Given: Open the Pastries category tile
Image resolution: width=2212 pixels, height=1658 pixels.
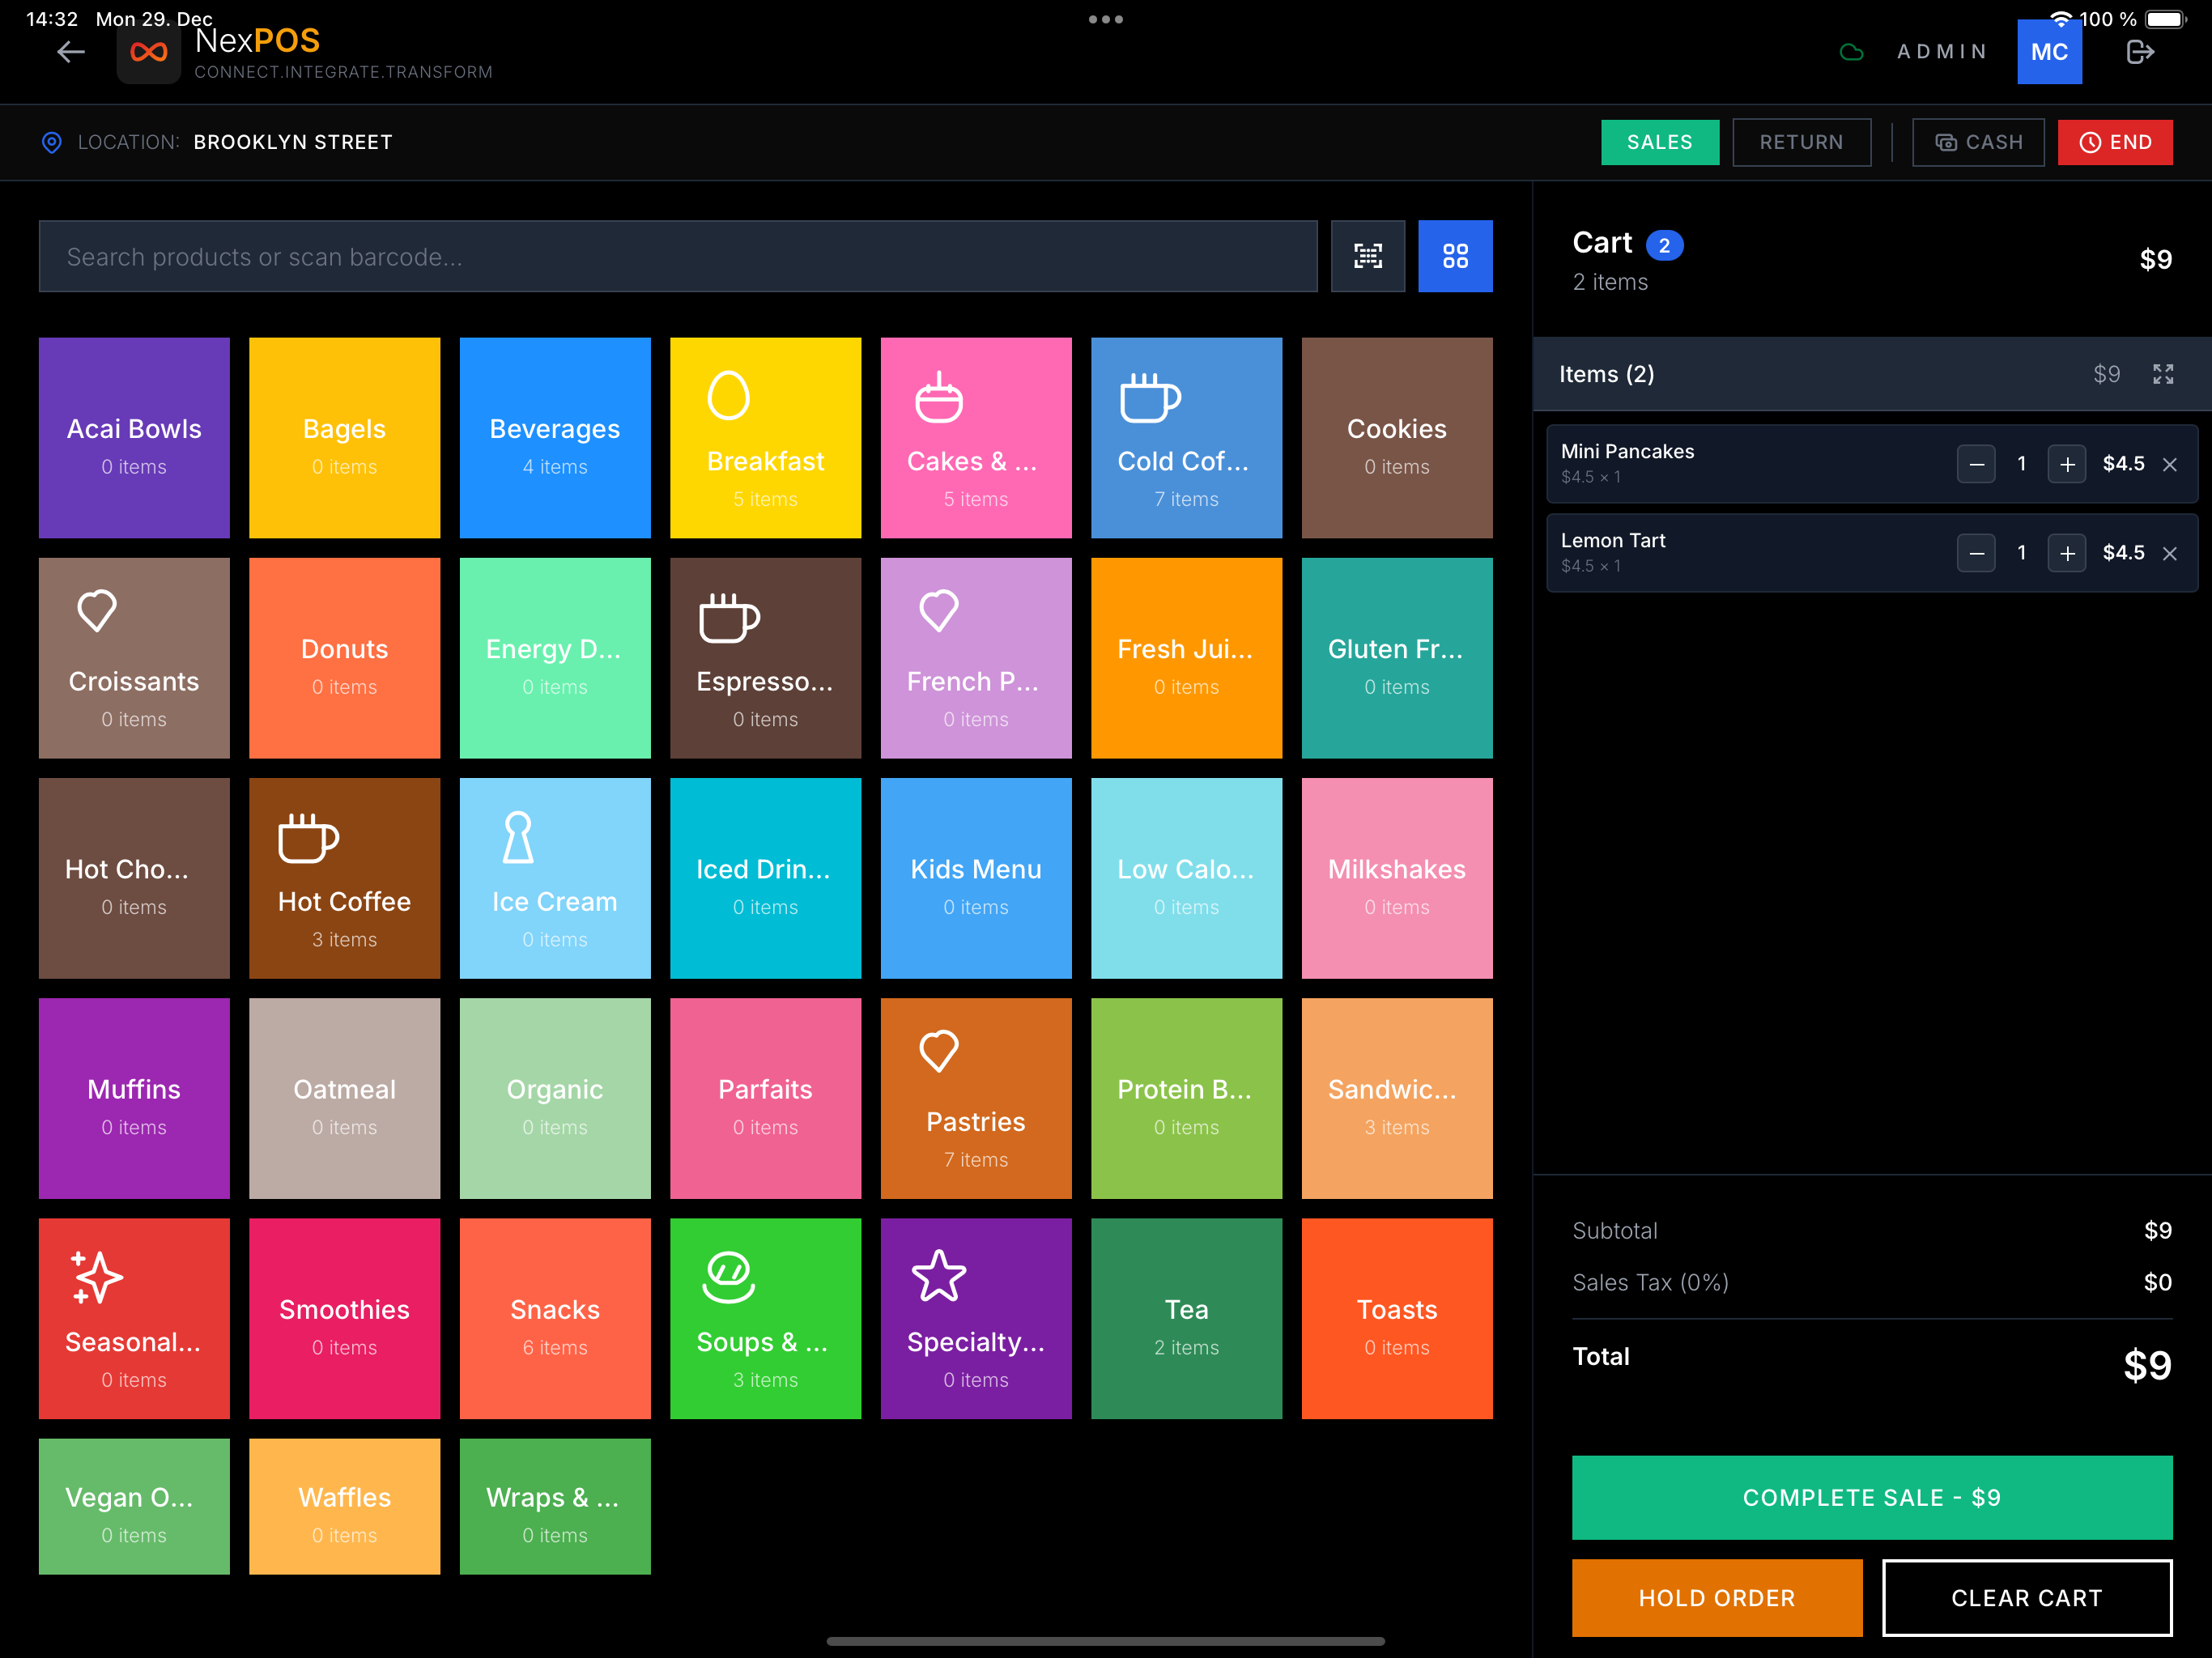Looking at the screenshot, I should click(x=976, y=1098).
